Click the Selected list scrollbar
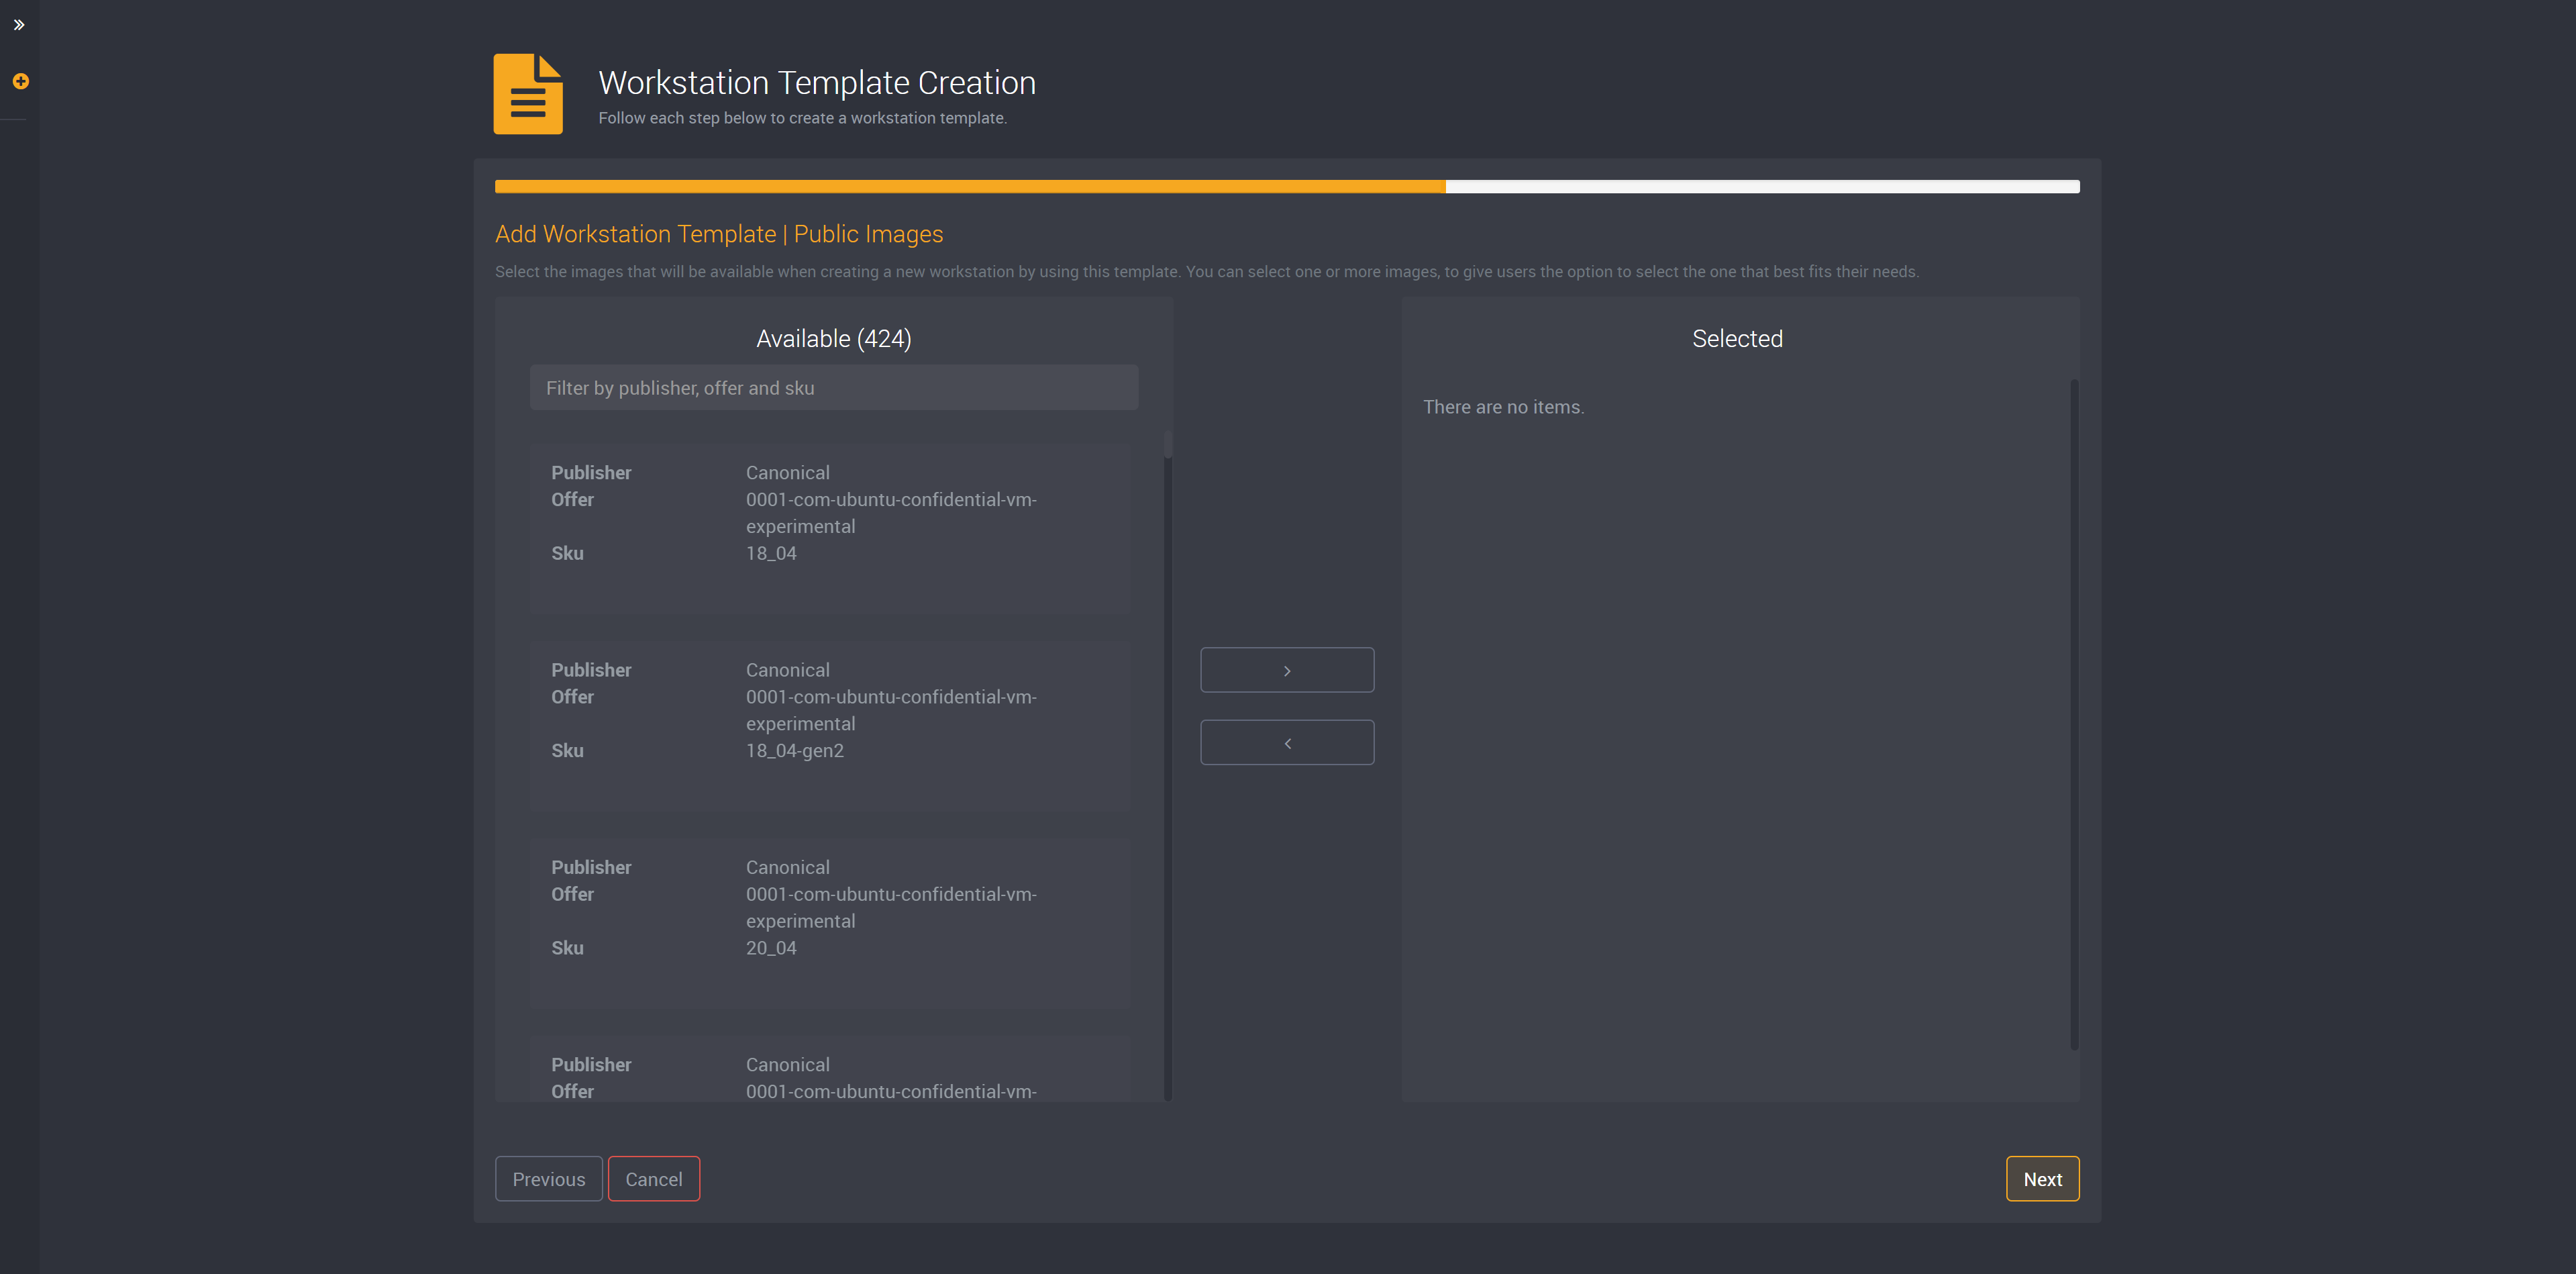Image resolution: width=2576 pixels, height=1274 pixels. (x=2074, y=714)
